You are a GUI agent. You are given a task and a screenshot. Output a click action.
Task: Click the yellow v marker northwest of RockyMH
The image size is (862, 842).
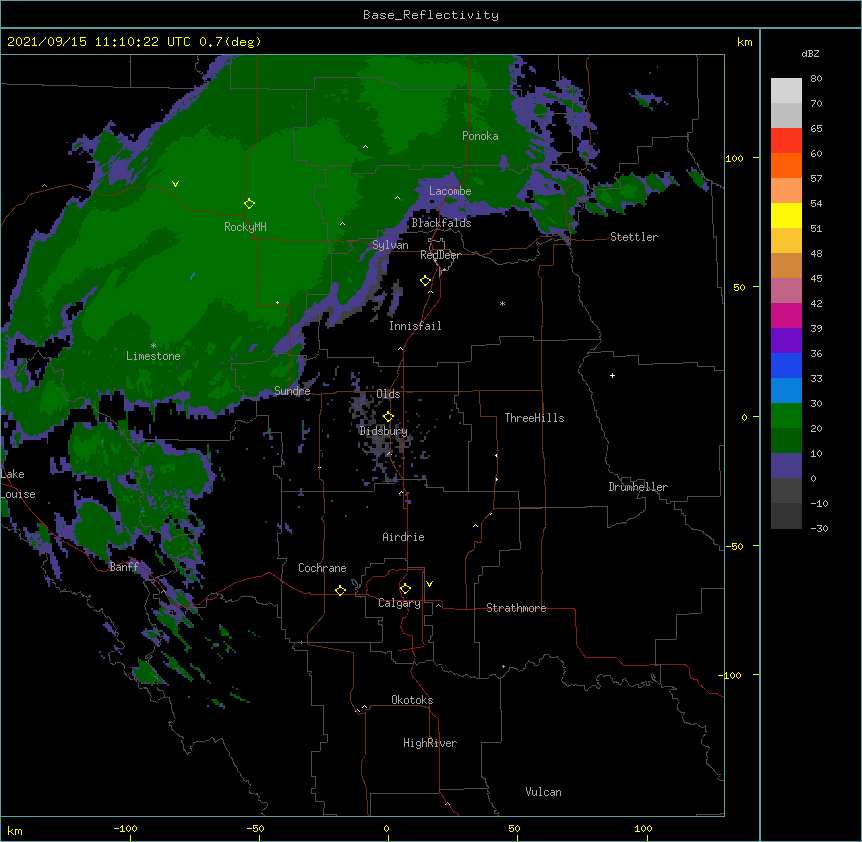tap(175, 184)
